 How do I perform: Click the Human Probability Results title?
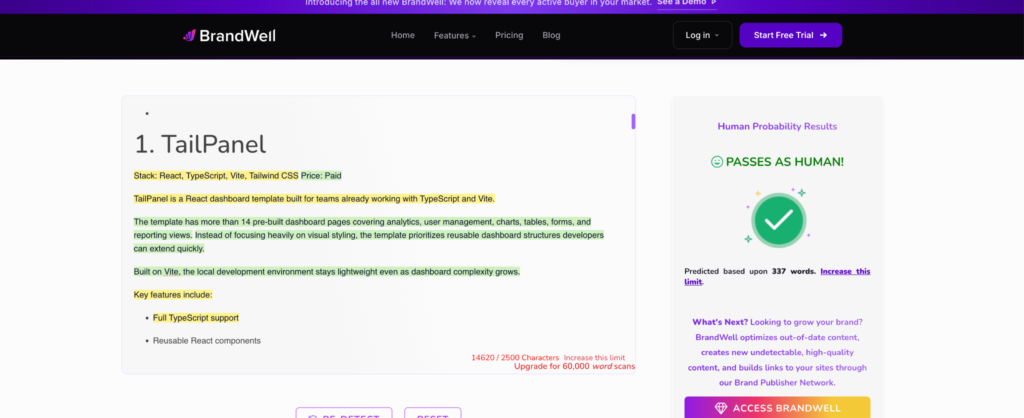[x=777, y=127]
